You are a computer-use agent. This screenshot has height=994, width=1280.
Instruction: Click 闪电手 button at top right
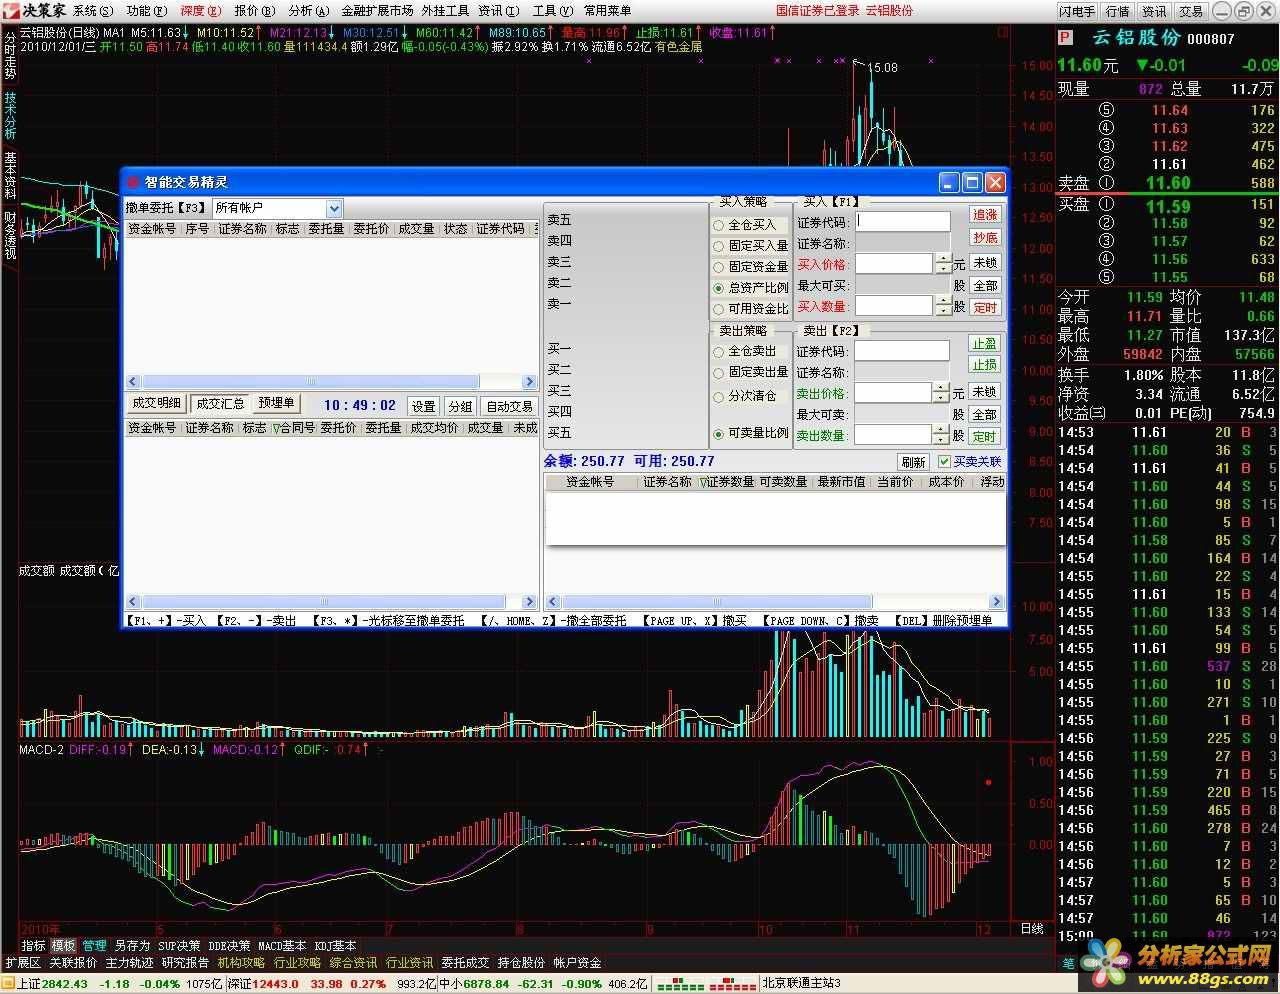[1078, 11]
